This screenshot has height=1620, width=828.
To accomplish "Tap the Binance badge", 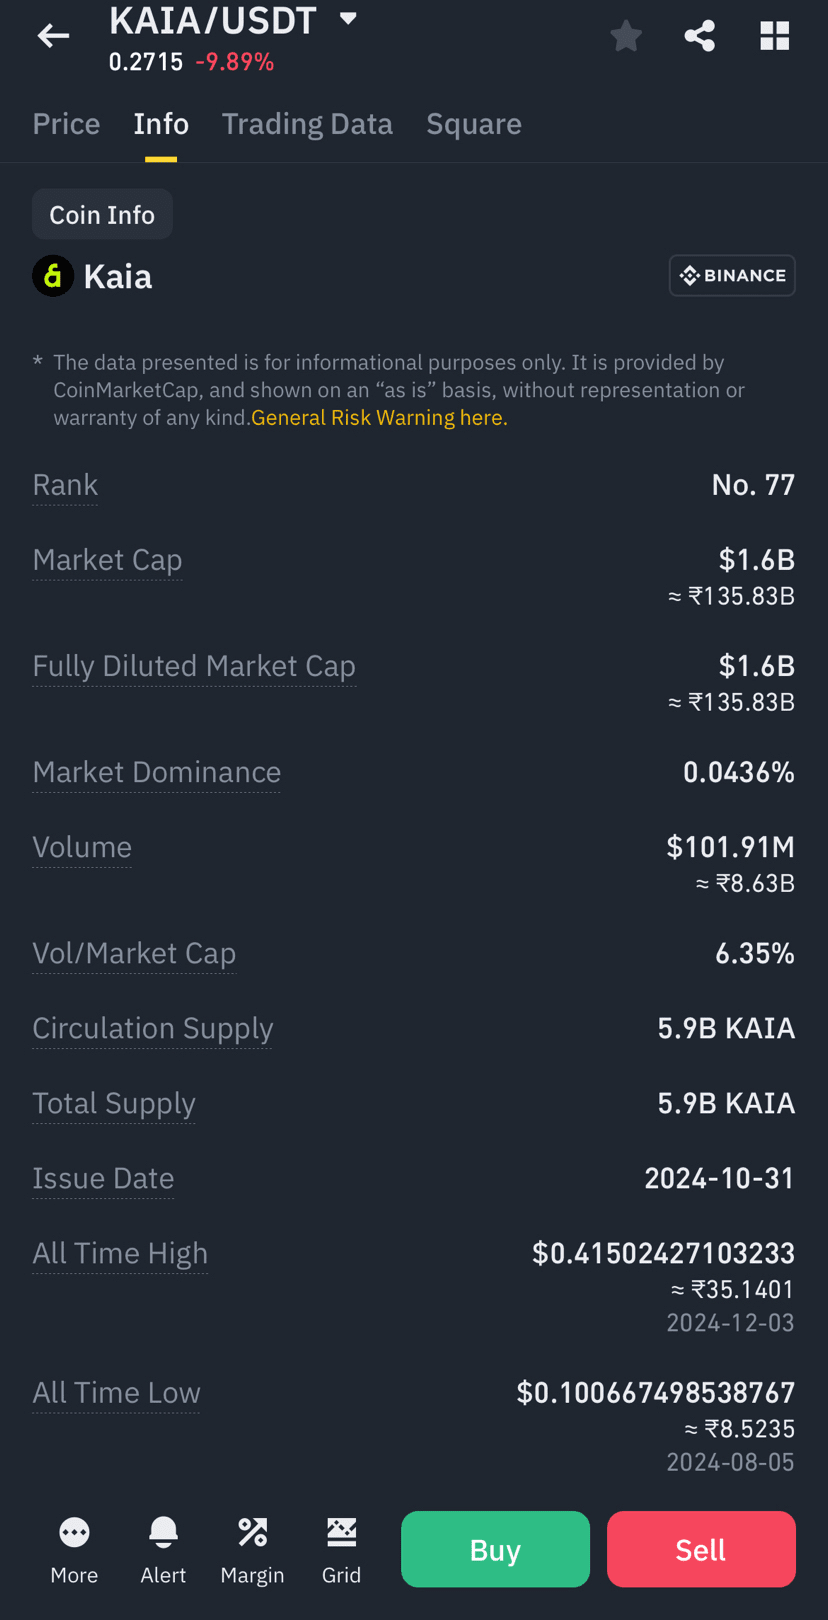I will point(732,276).
